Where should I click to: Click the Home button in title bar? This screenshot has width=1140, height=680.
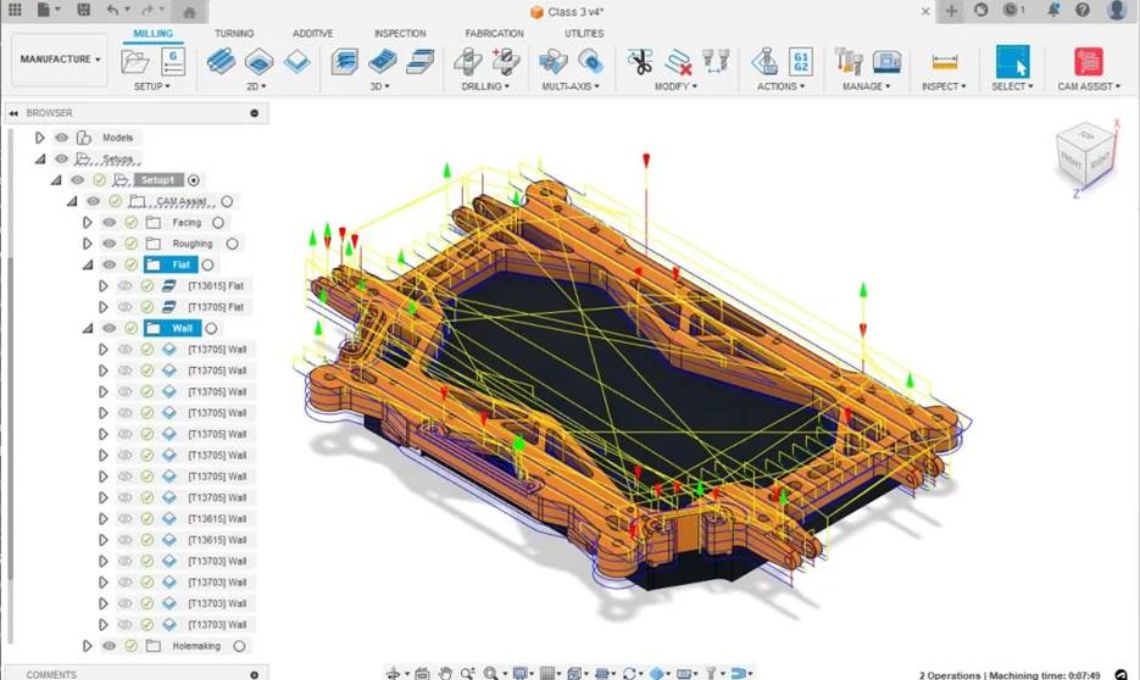coord(189,12)
